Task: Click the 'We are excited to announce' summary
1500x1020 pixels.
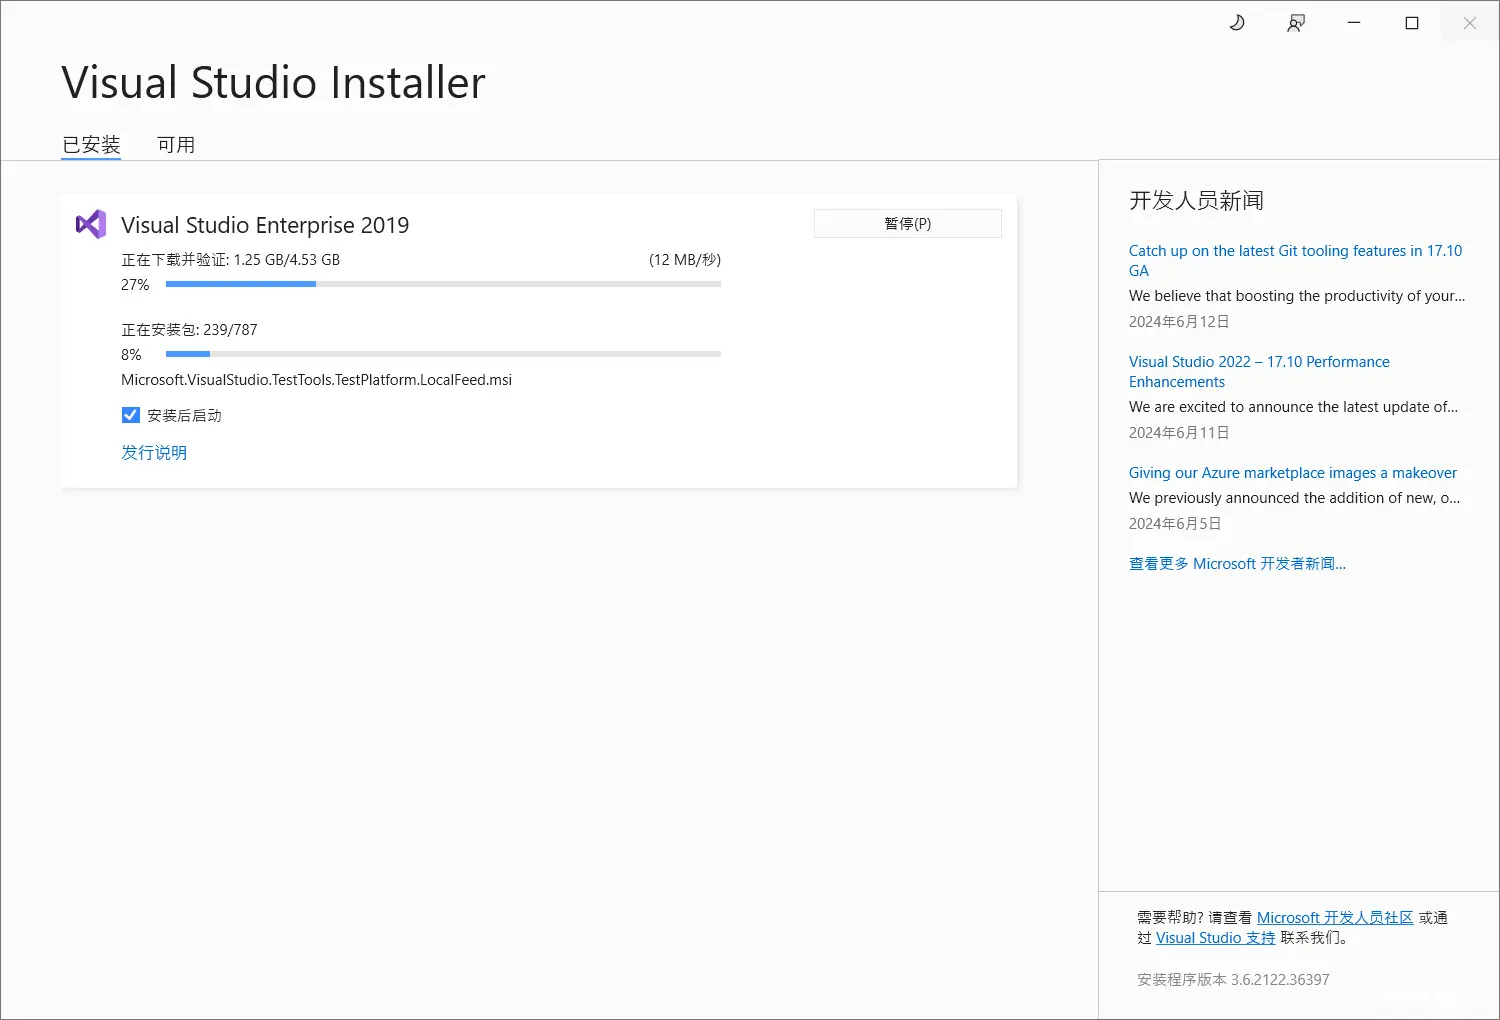Action: [x=1293, y=407]
